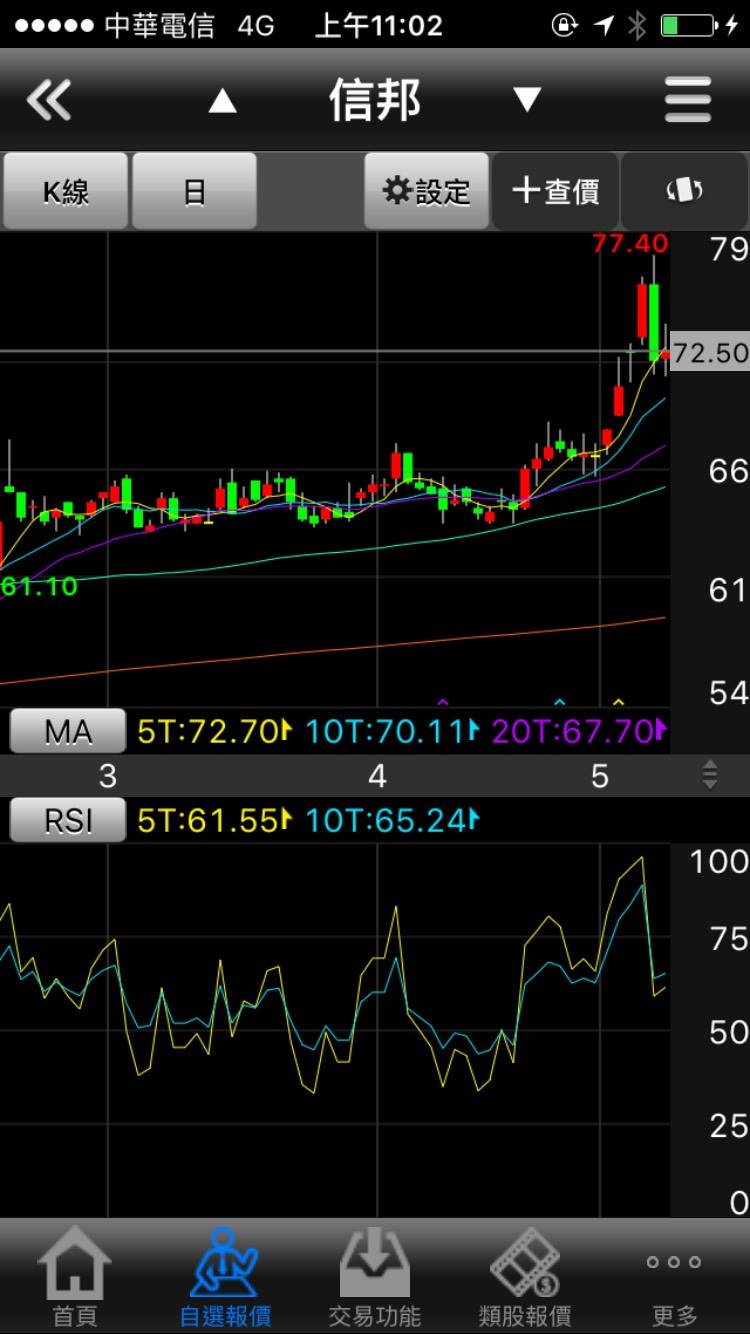The width and height of the screenshot is (750, 1334).
Task: Open 類股報價 sector quotes tab
Action: coord(525,1277)
